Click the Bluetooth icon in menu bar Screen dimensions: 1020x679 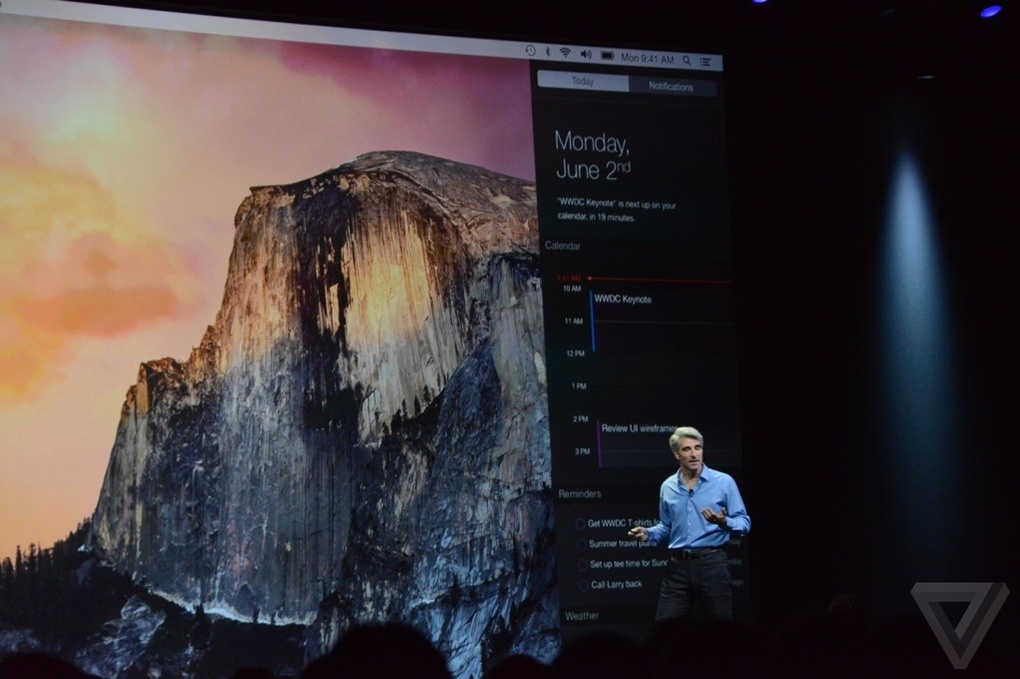coord(547,51)
